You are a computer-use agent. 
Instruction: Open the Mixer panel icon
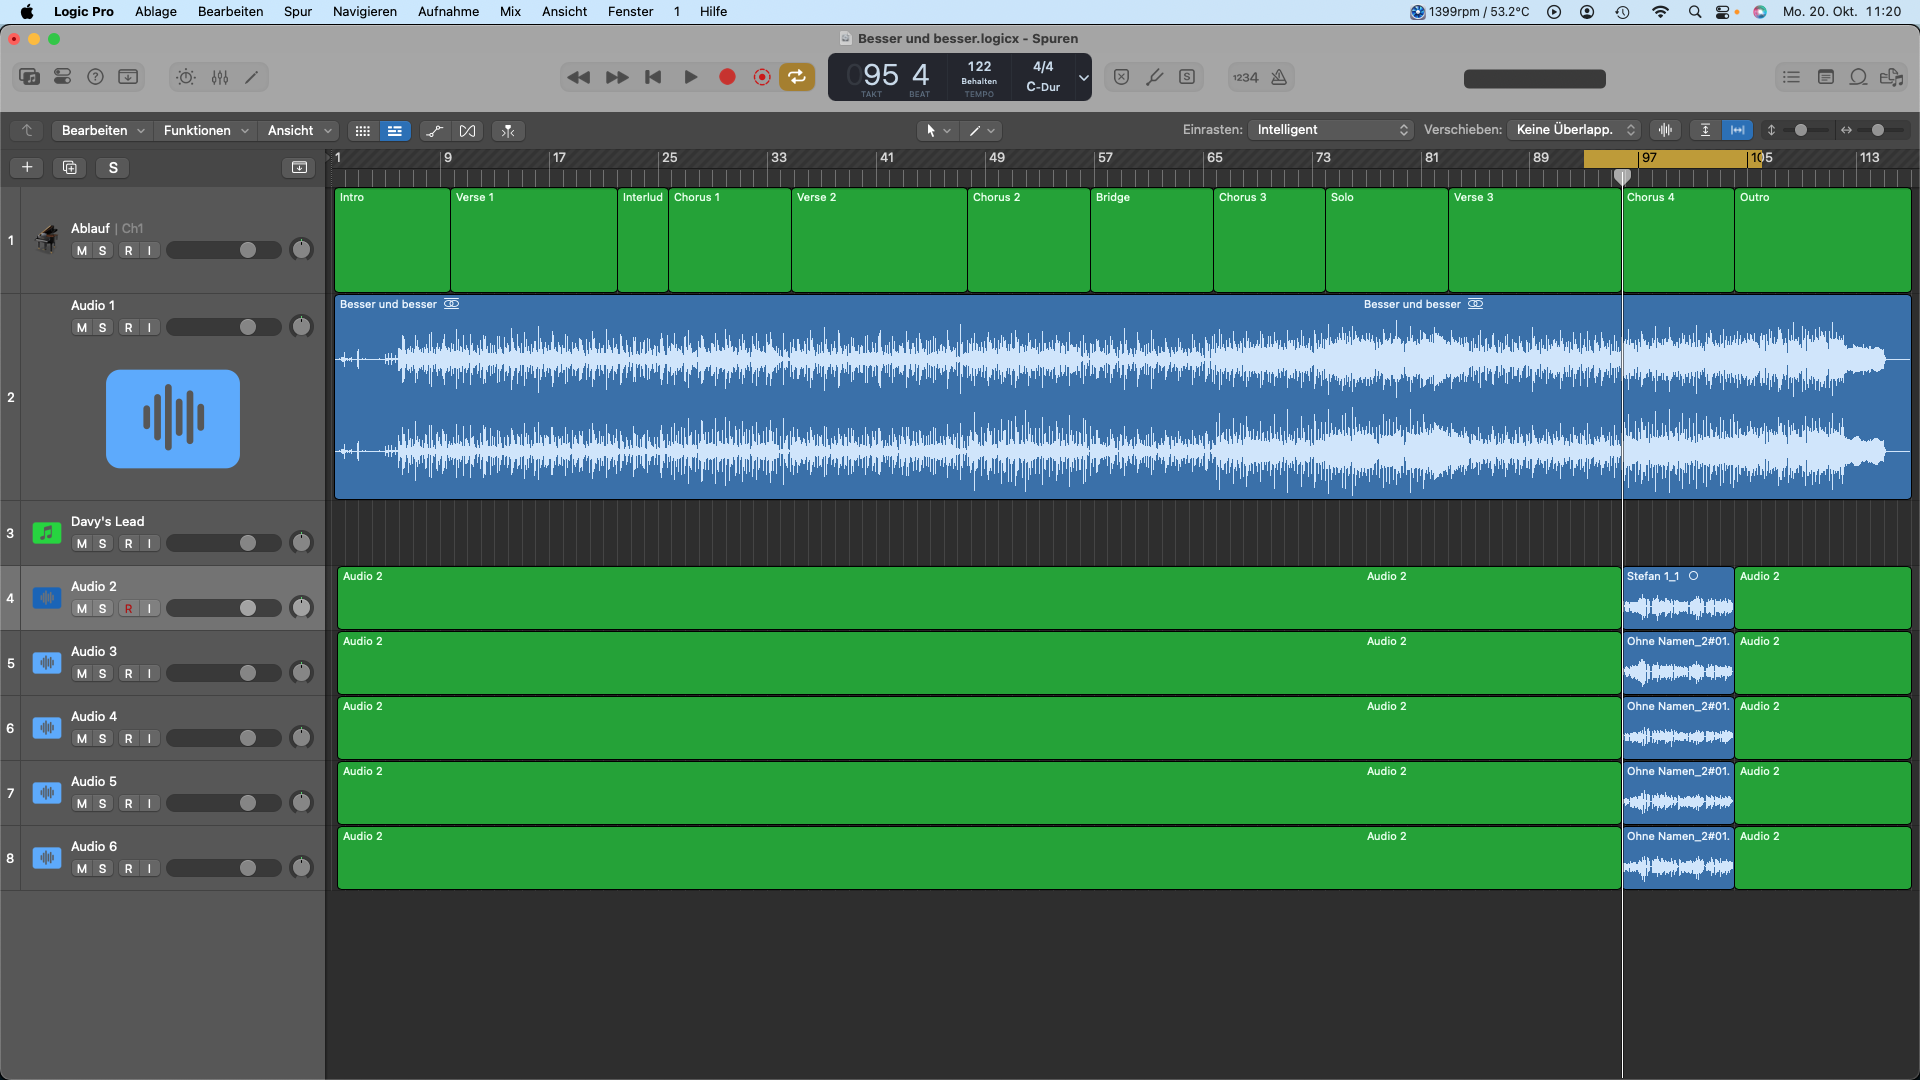coord(220,77)
